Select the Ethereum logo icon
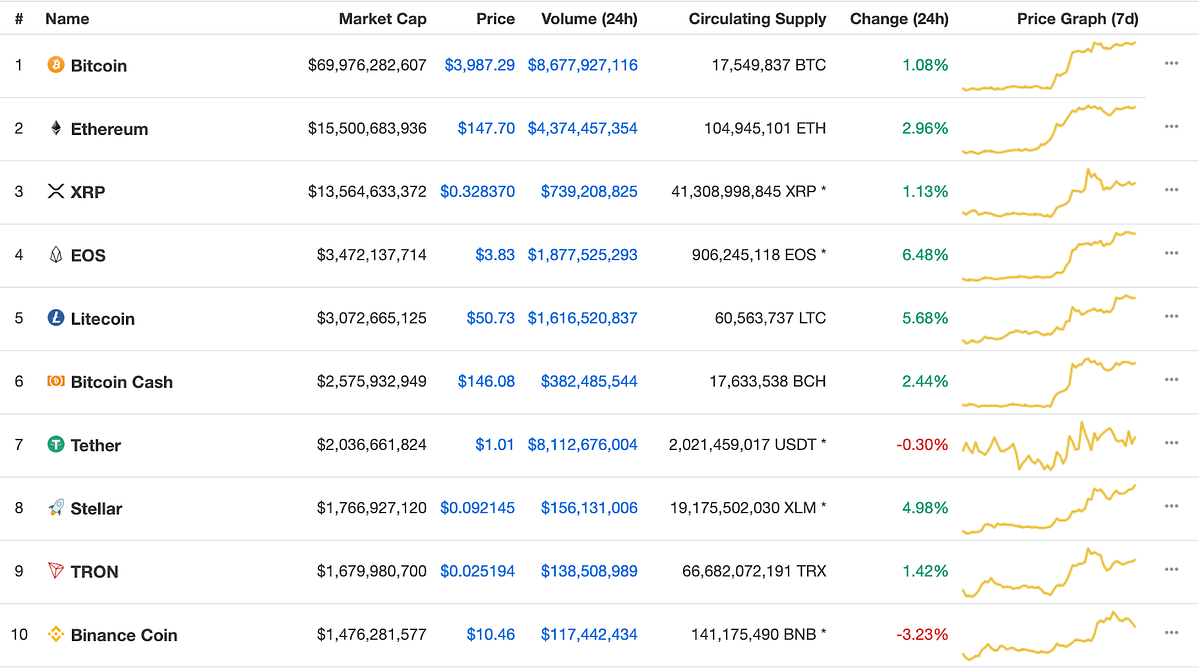1200x668 pixels. [55, 129]
